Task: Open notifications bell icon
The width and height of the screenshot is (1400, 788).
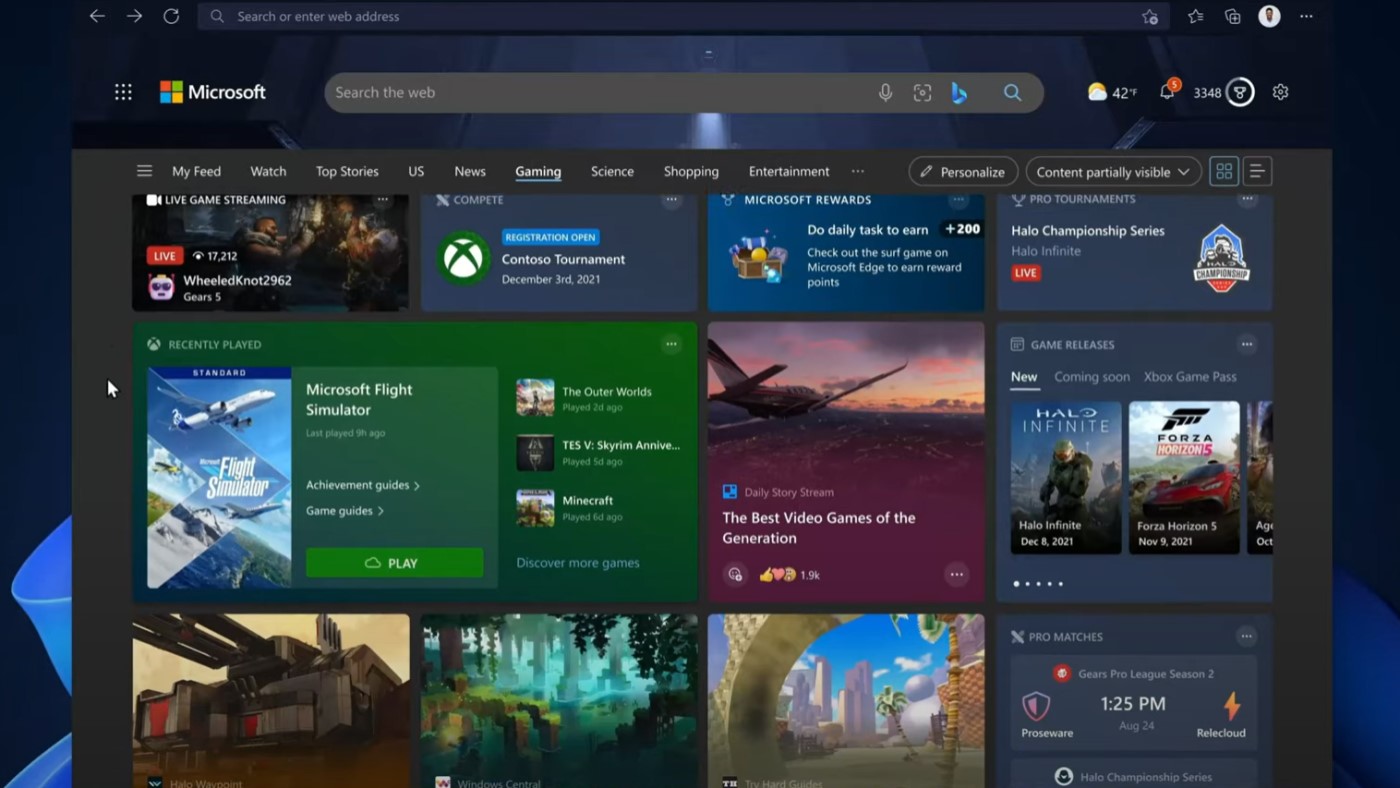Action: click(1167, 91)
